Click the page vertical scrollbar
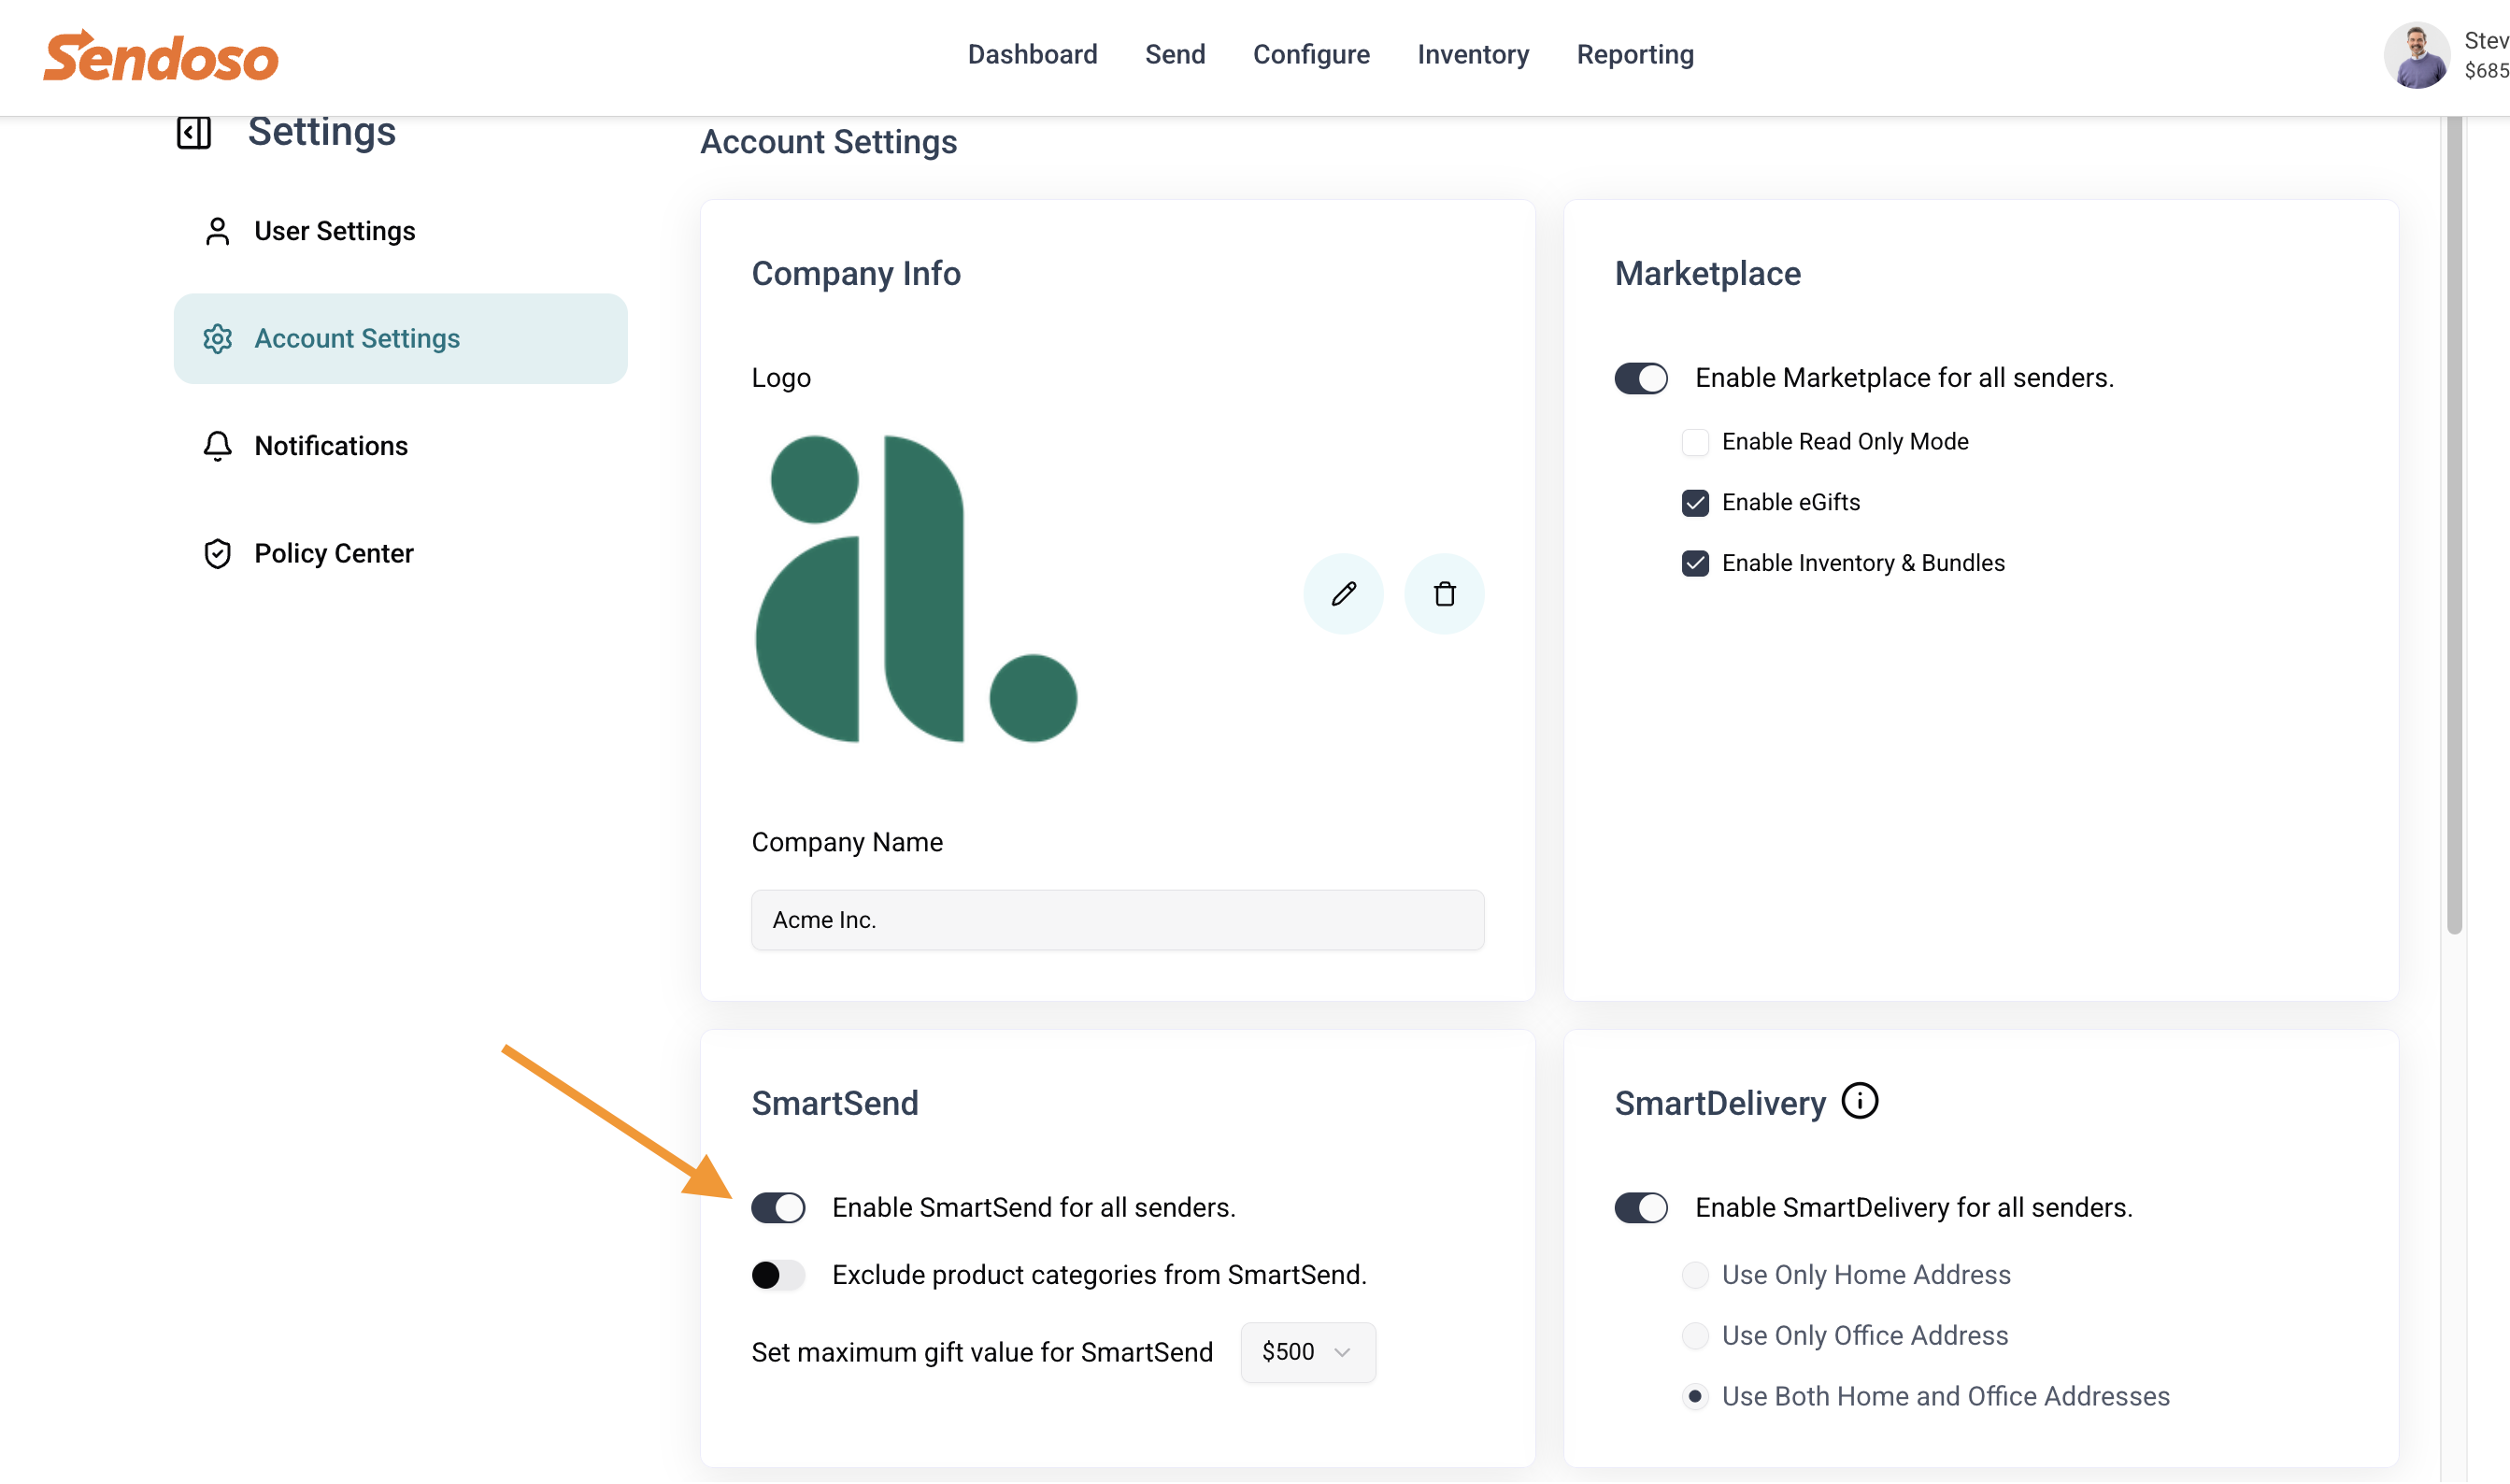 pyautogui.click(x=2454, y=525)
